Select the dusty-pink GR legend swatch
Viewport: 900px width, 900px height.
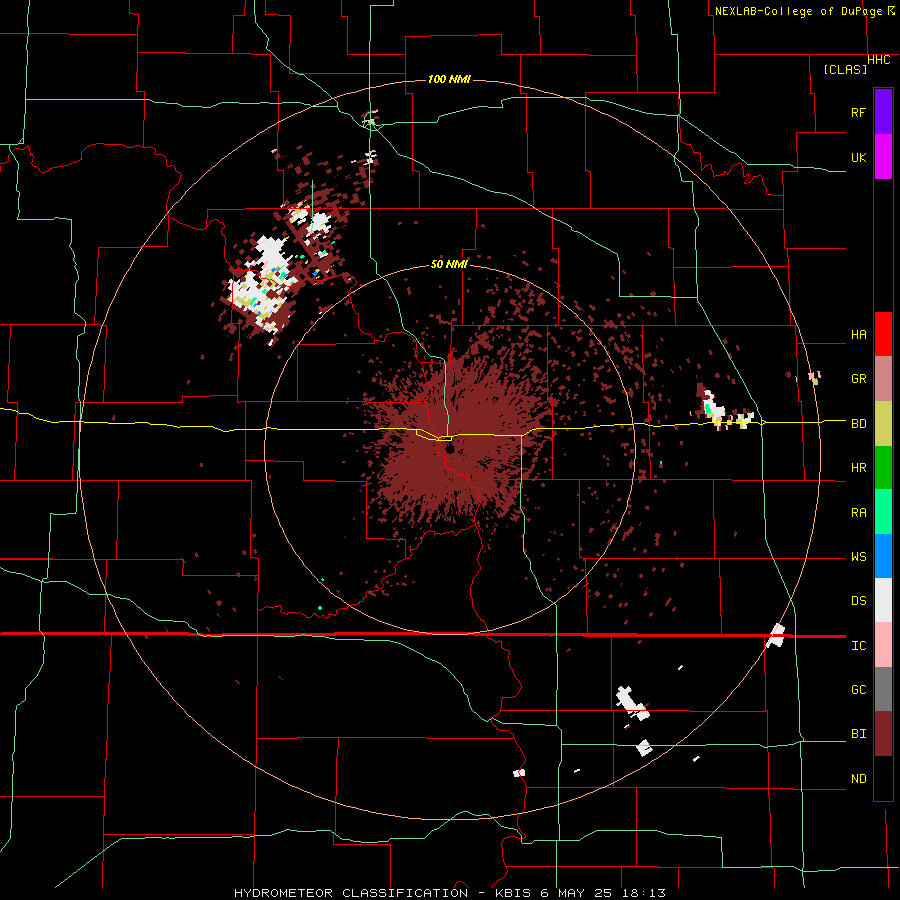point(883,379)
